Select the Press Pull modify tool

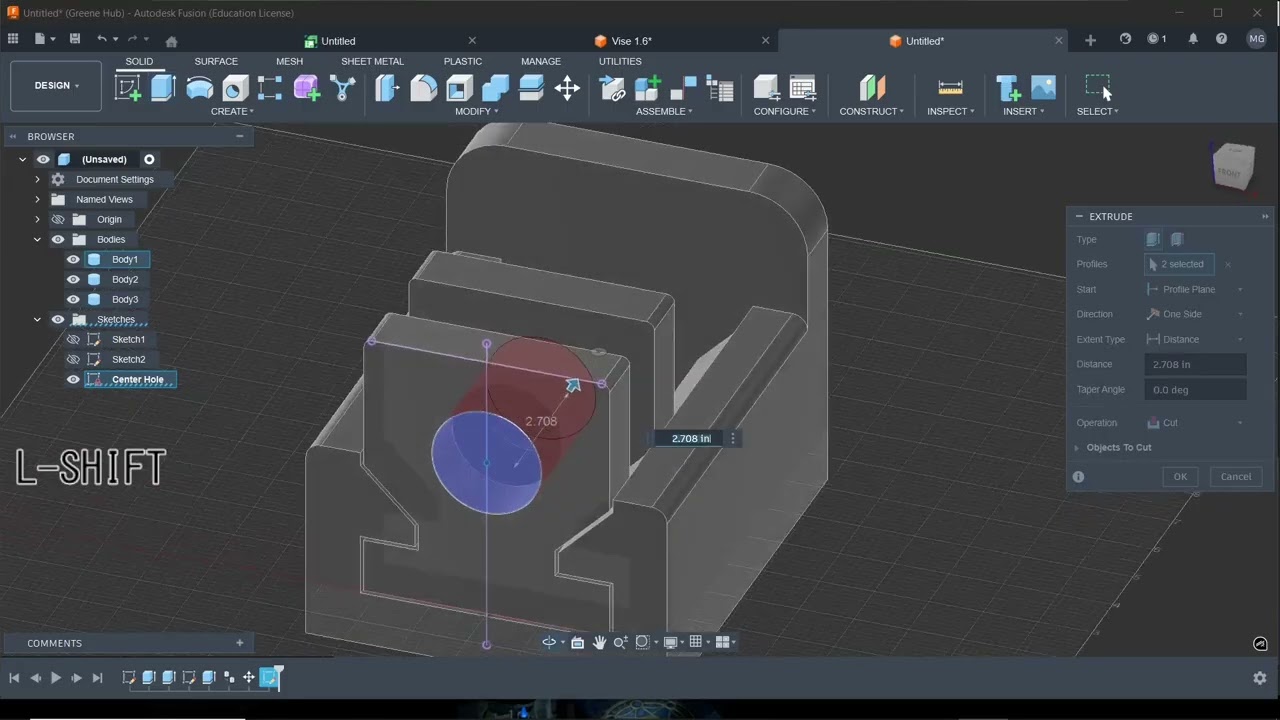point(387,88)
